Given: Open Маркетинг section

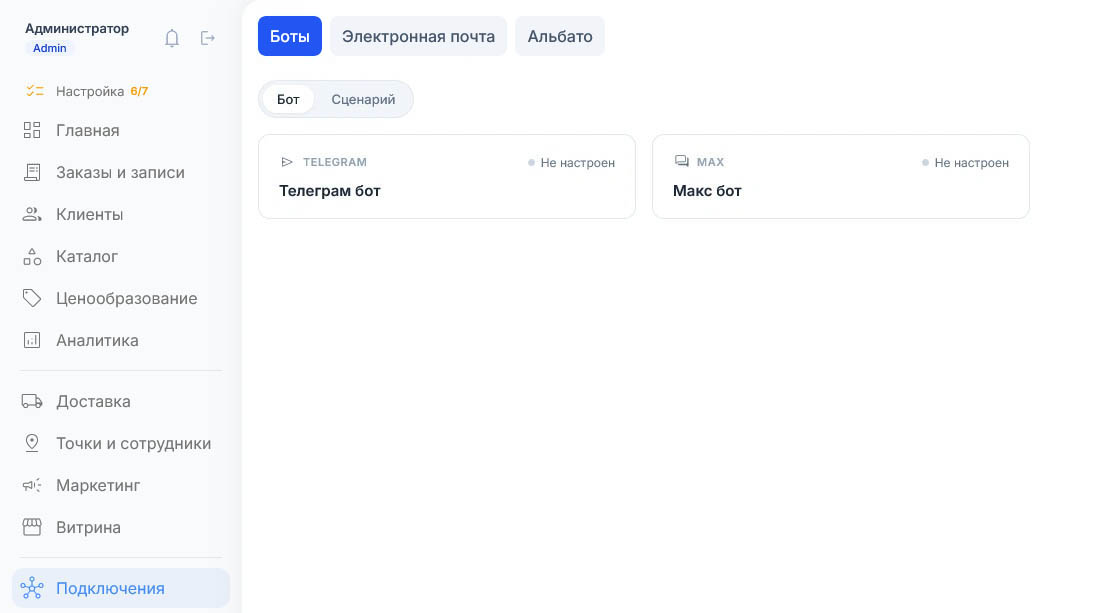Looking at the screenshot, I should tap(121, 485).
